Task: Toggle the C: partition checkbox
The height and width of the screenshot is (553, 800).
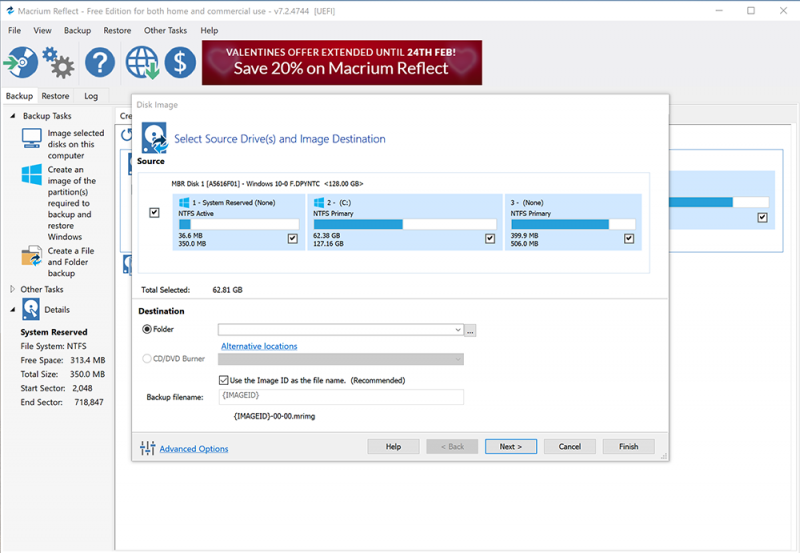Action: pos(490,238)
